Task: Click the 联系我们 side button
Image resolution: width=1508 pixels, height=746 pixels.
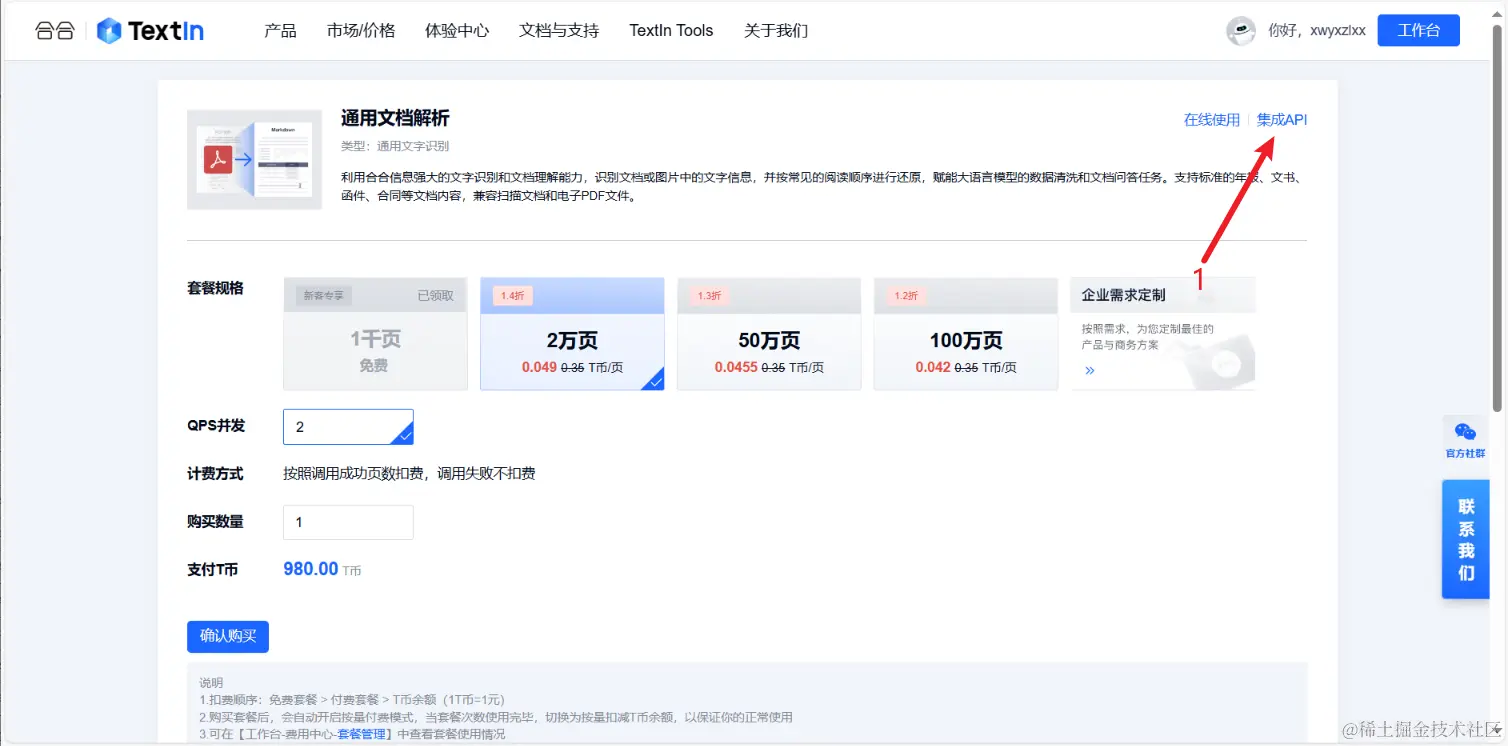Action: [1465, 540]
